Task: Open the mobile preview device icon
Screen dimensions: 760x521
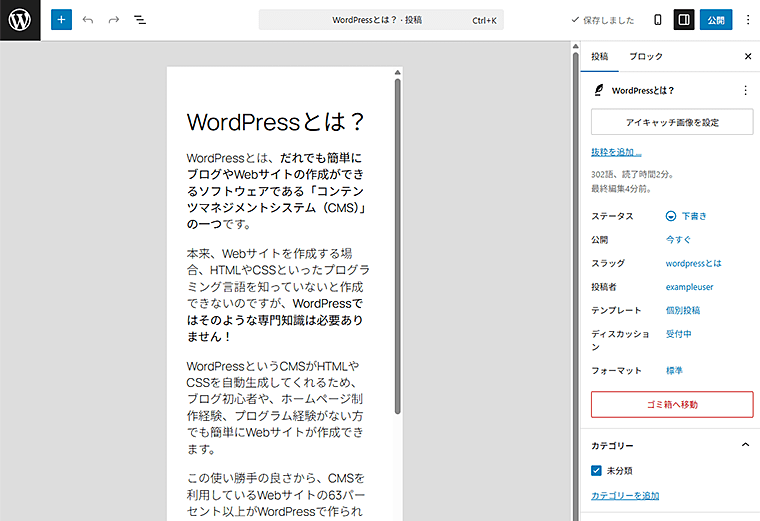Action: 658,20
